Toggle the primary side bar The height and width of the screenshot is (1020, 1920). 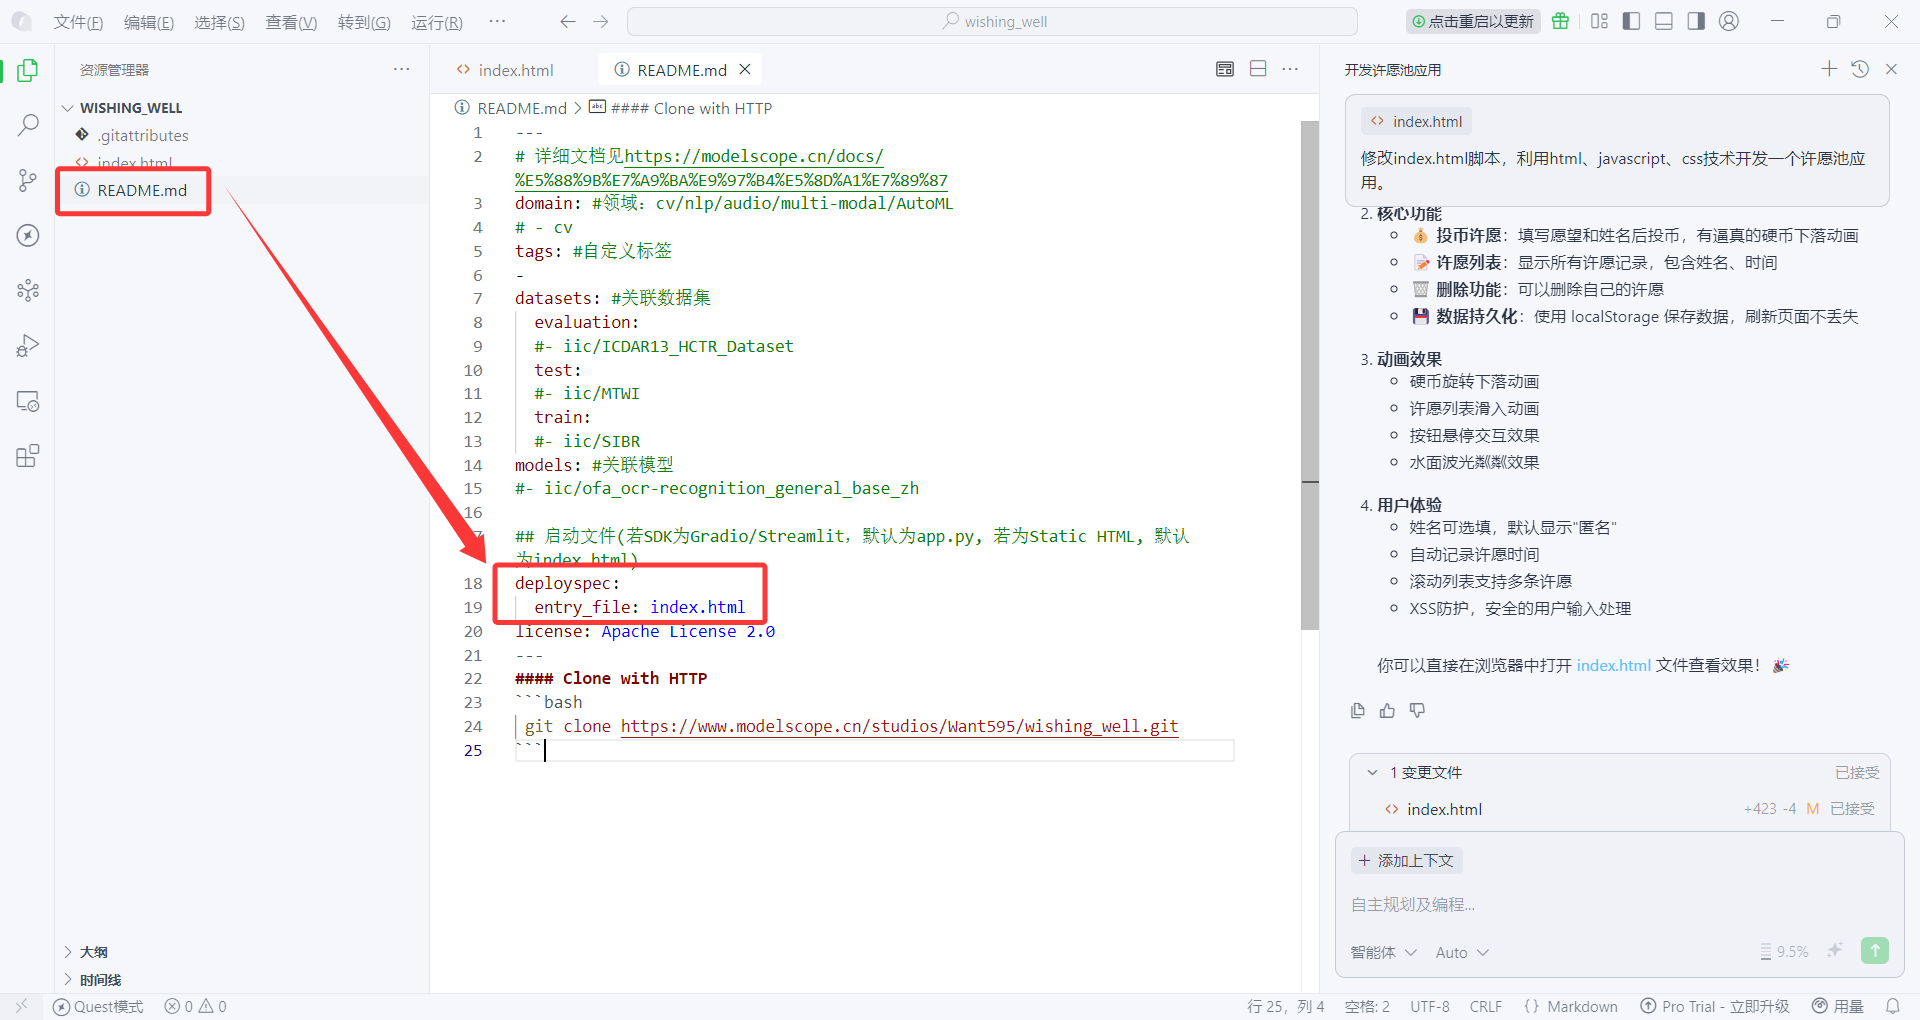(x=1631, y=21)
